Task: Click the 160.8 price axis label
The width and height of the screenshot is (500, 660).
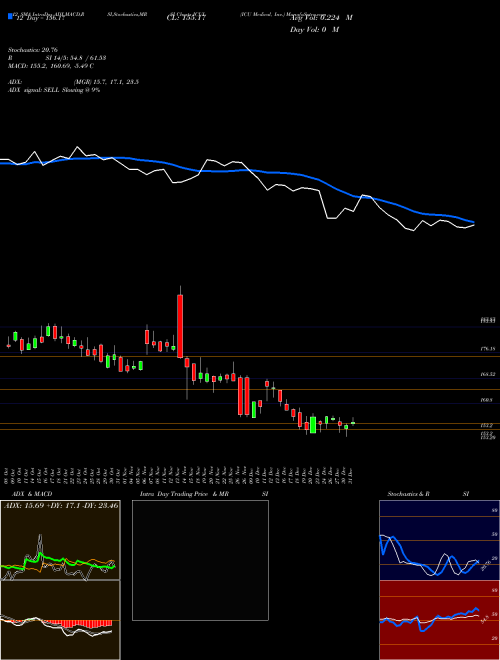Action: (487, 400)
